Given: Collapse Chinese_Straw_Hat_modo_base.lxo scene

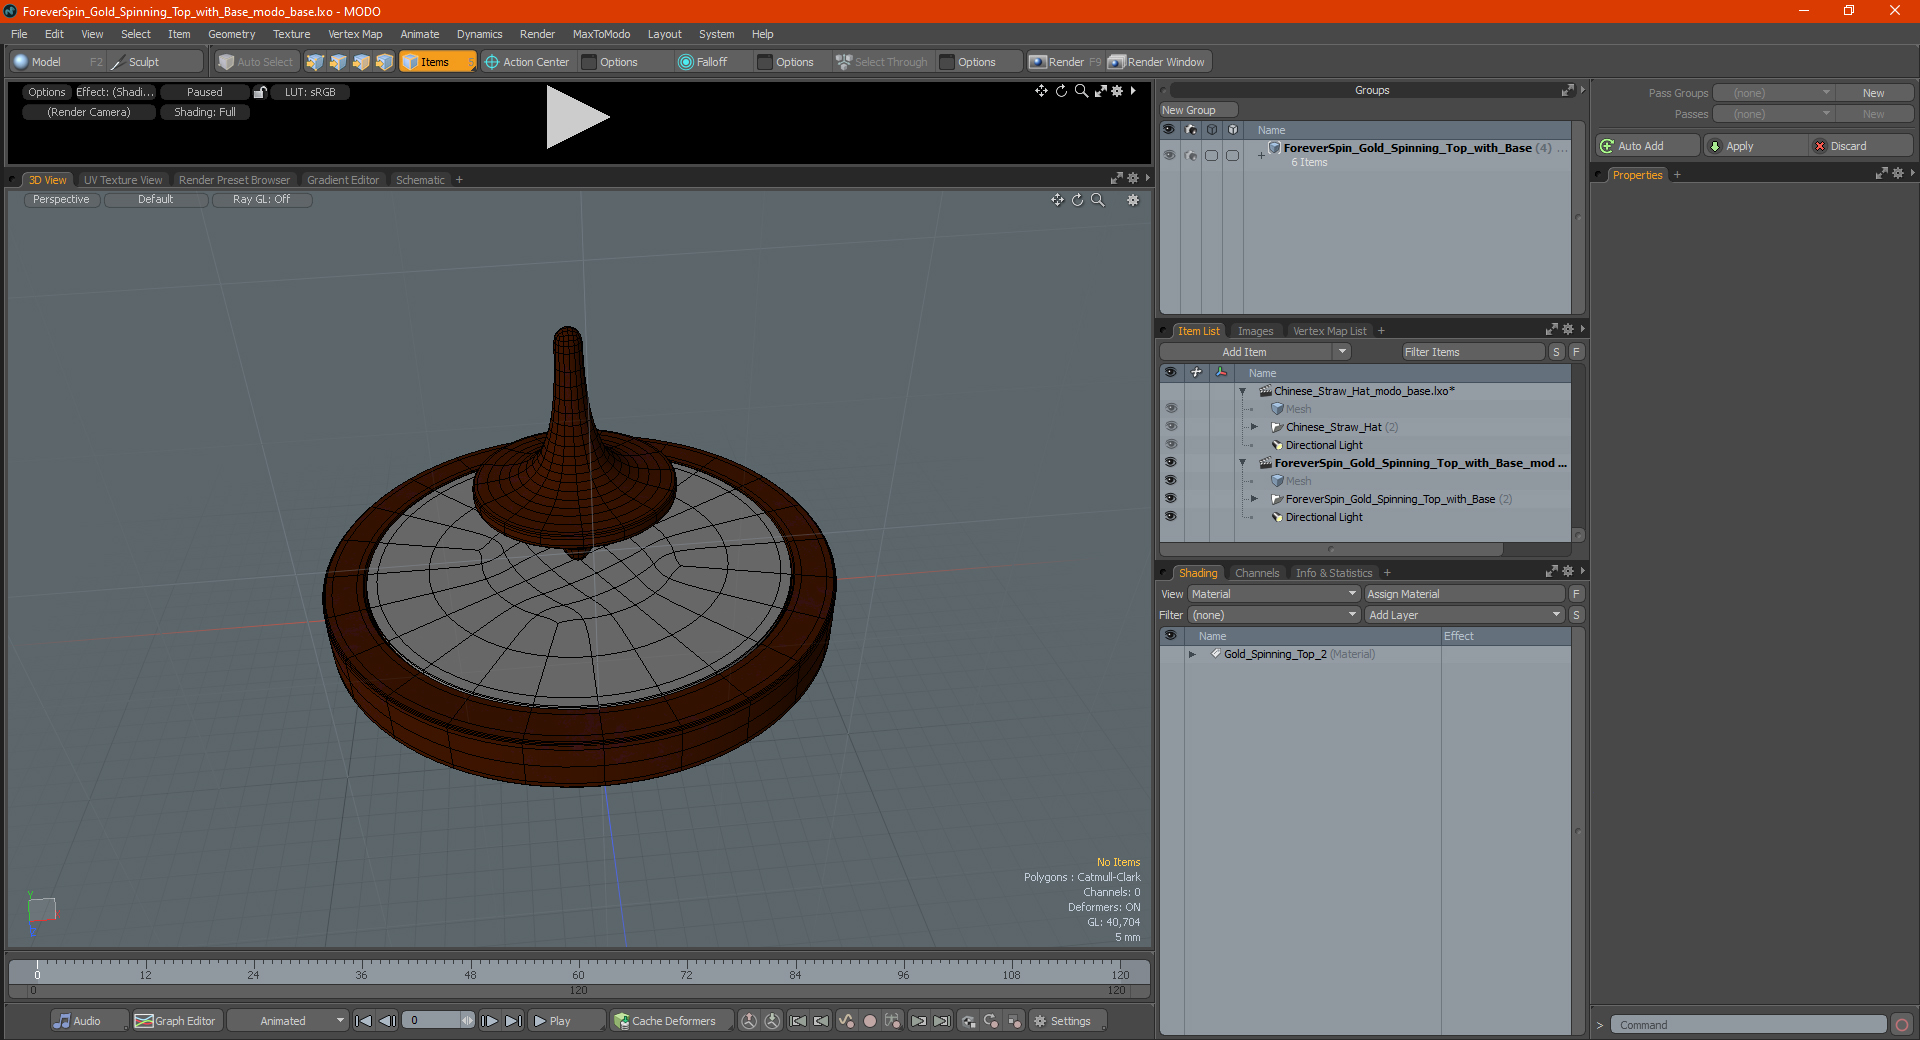Looking at the screenshot, I should tap(1243, 391).
